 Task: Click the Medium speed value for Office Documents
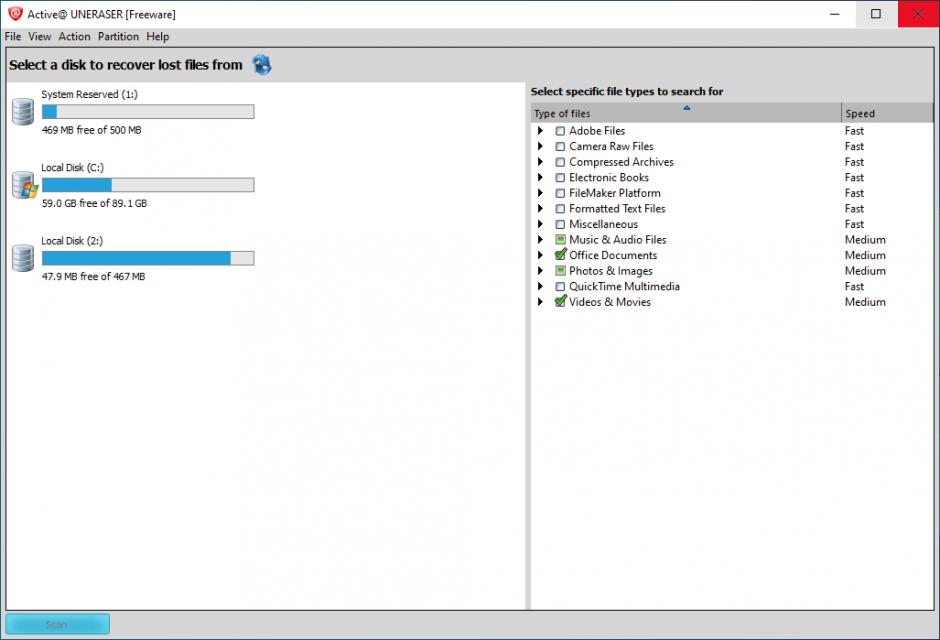[x=865, y=255]
